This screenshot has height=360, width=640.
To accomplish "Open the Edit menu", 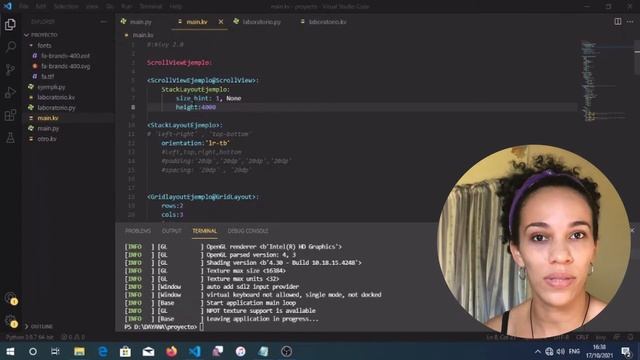I will click(x=41, y=7).
